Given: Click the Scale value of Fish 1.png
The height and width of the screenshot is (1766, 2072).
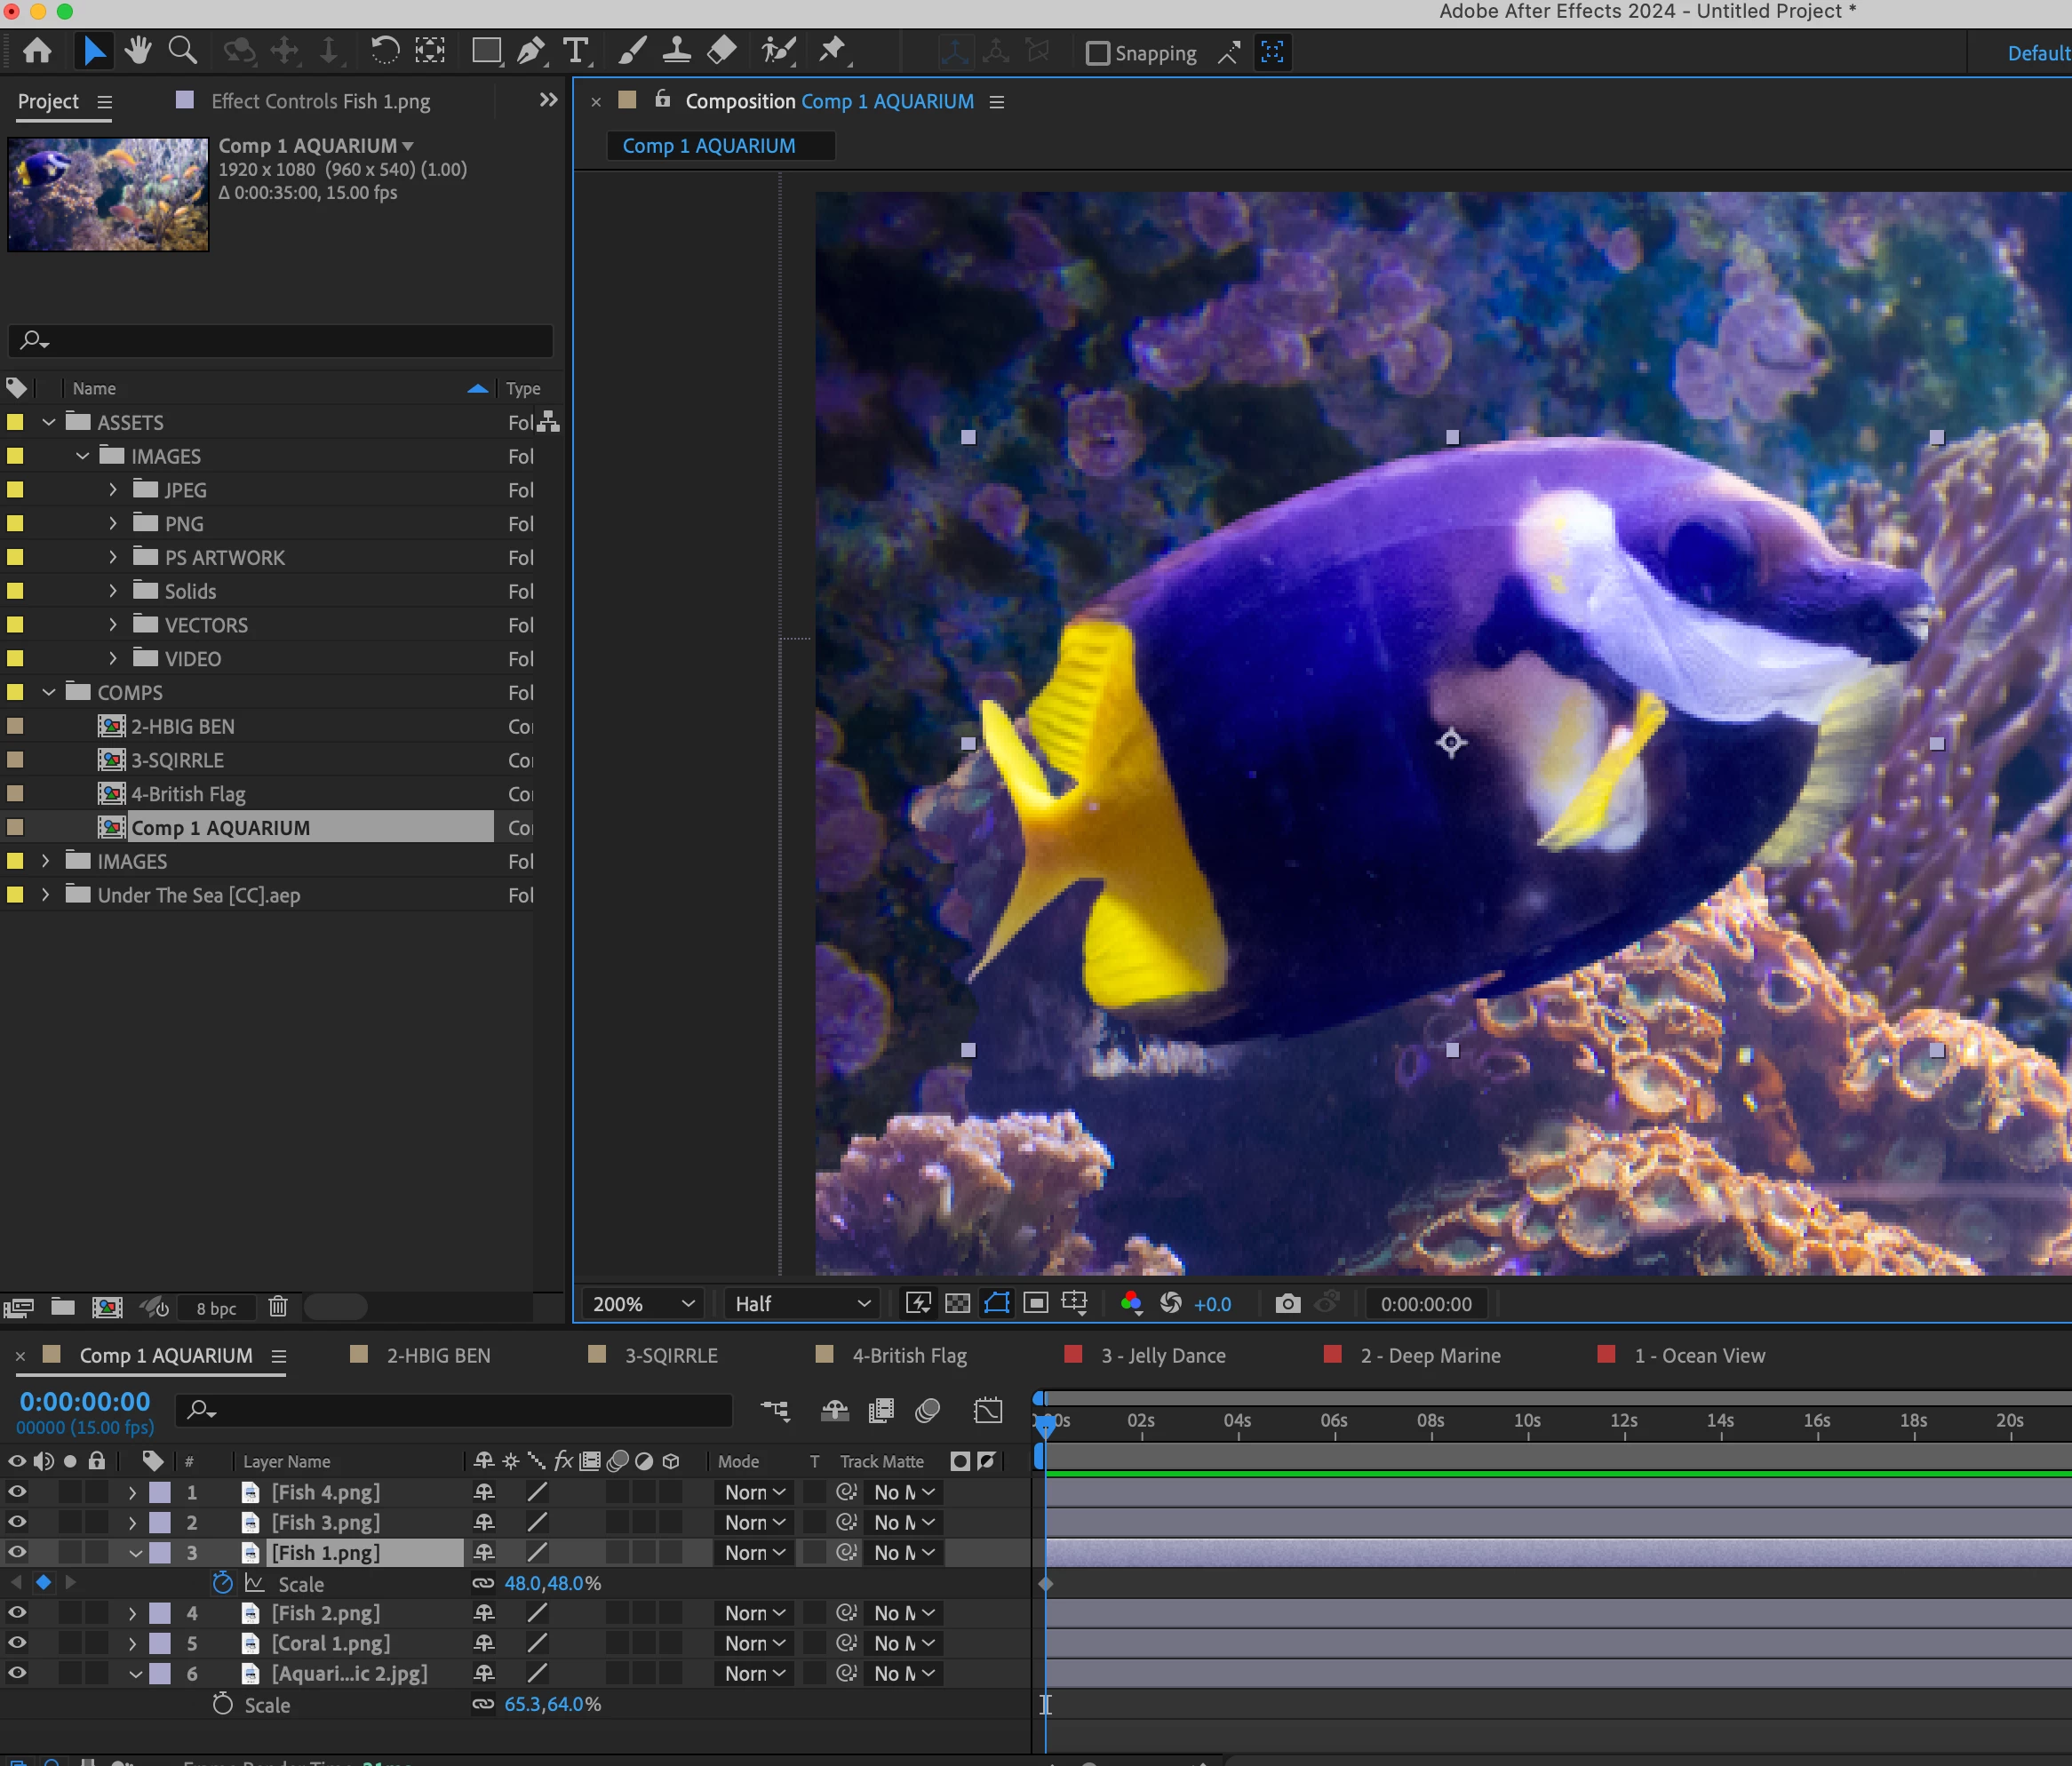Looking at the screenshot, I should point(552,1583).
